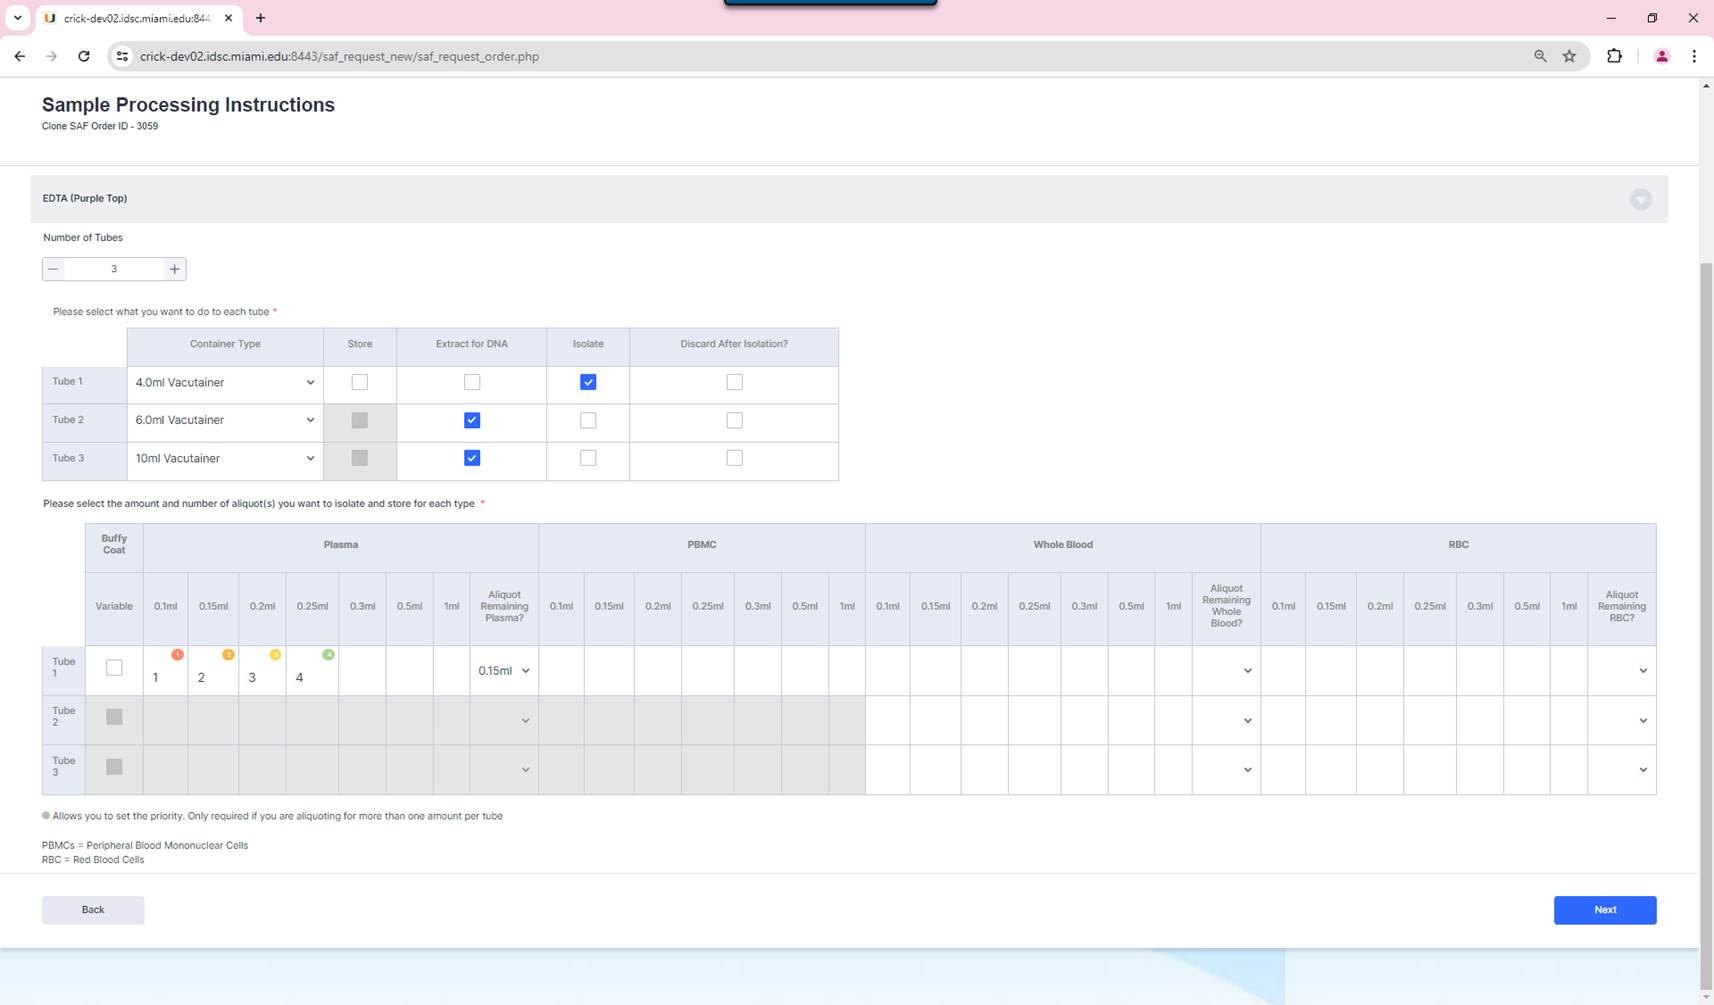Click the Back button
The height and width of the screenshot is (1005, 1714).
point(93,910)
